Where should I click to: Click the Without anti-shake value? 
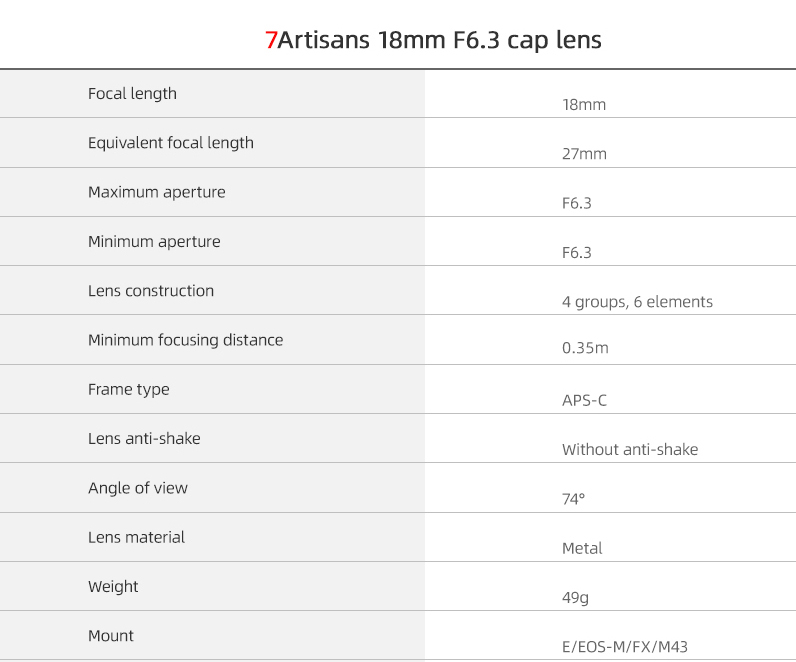point(630,450)
